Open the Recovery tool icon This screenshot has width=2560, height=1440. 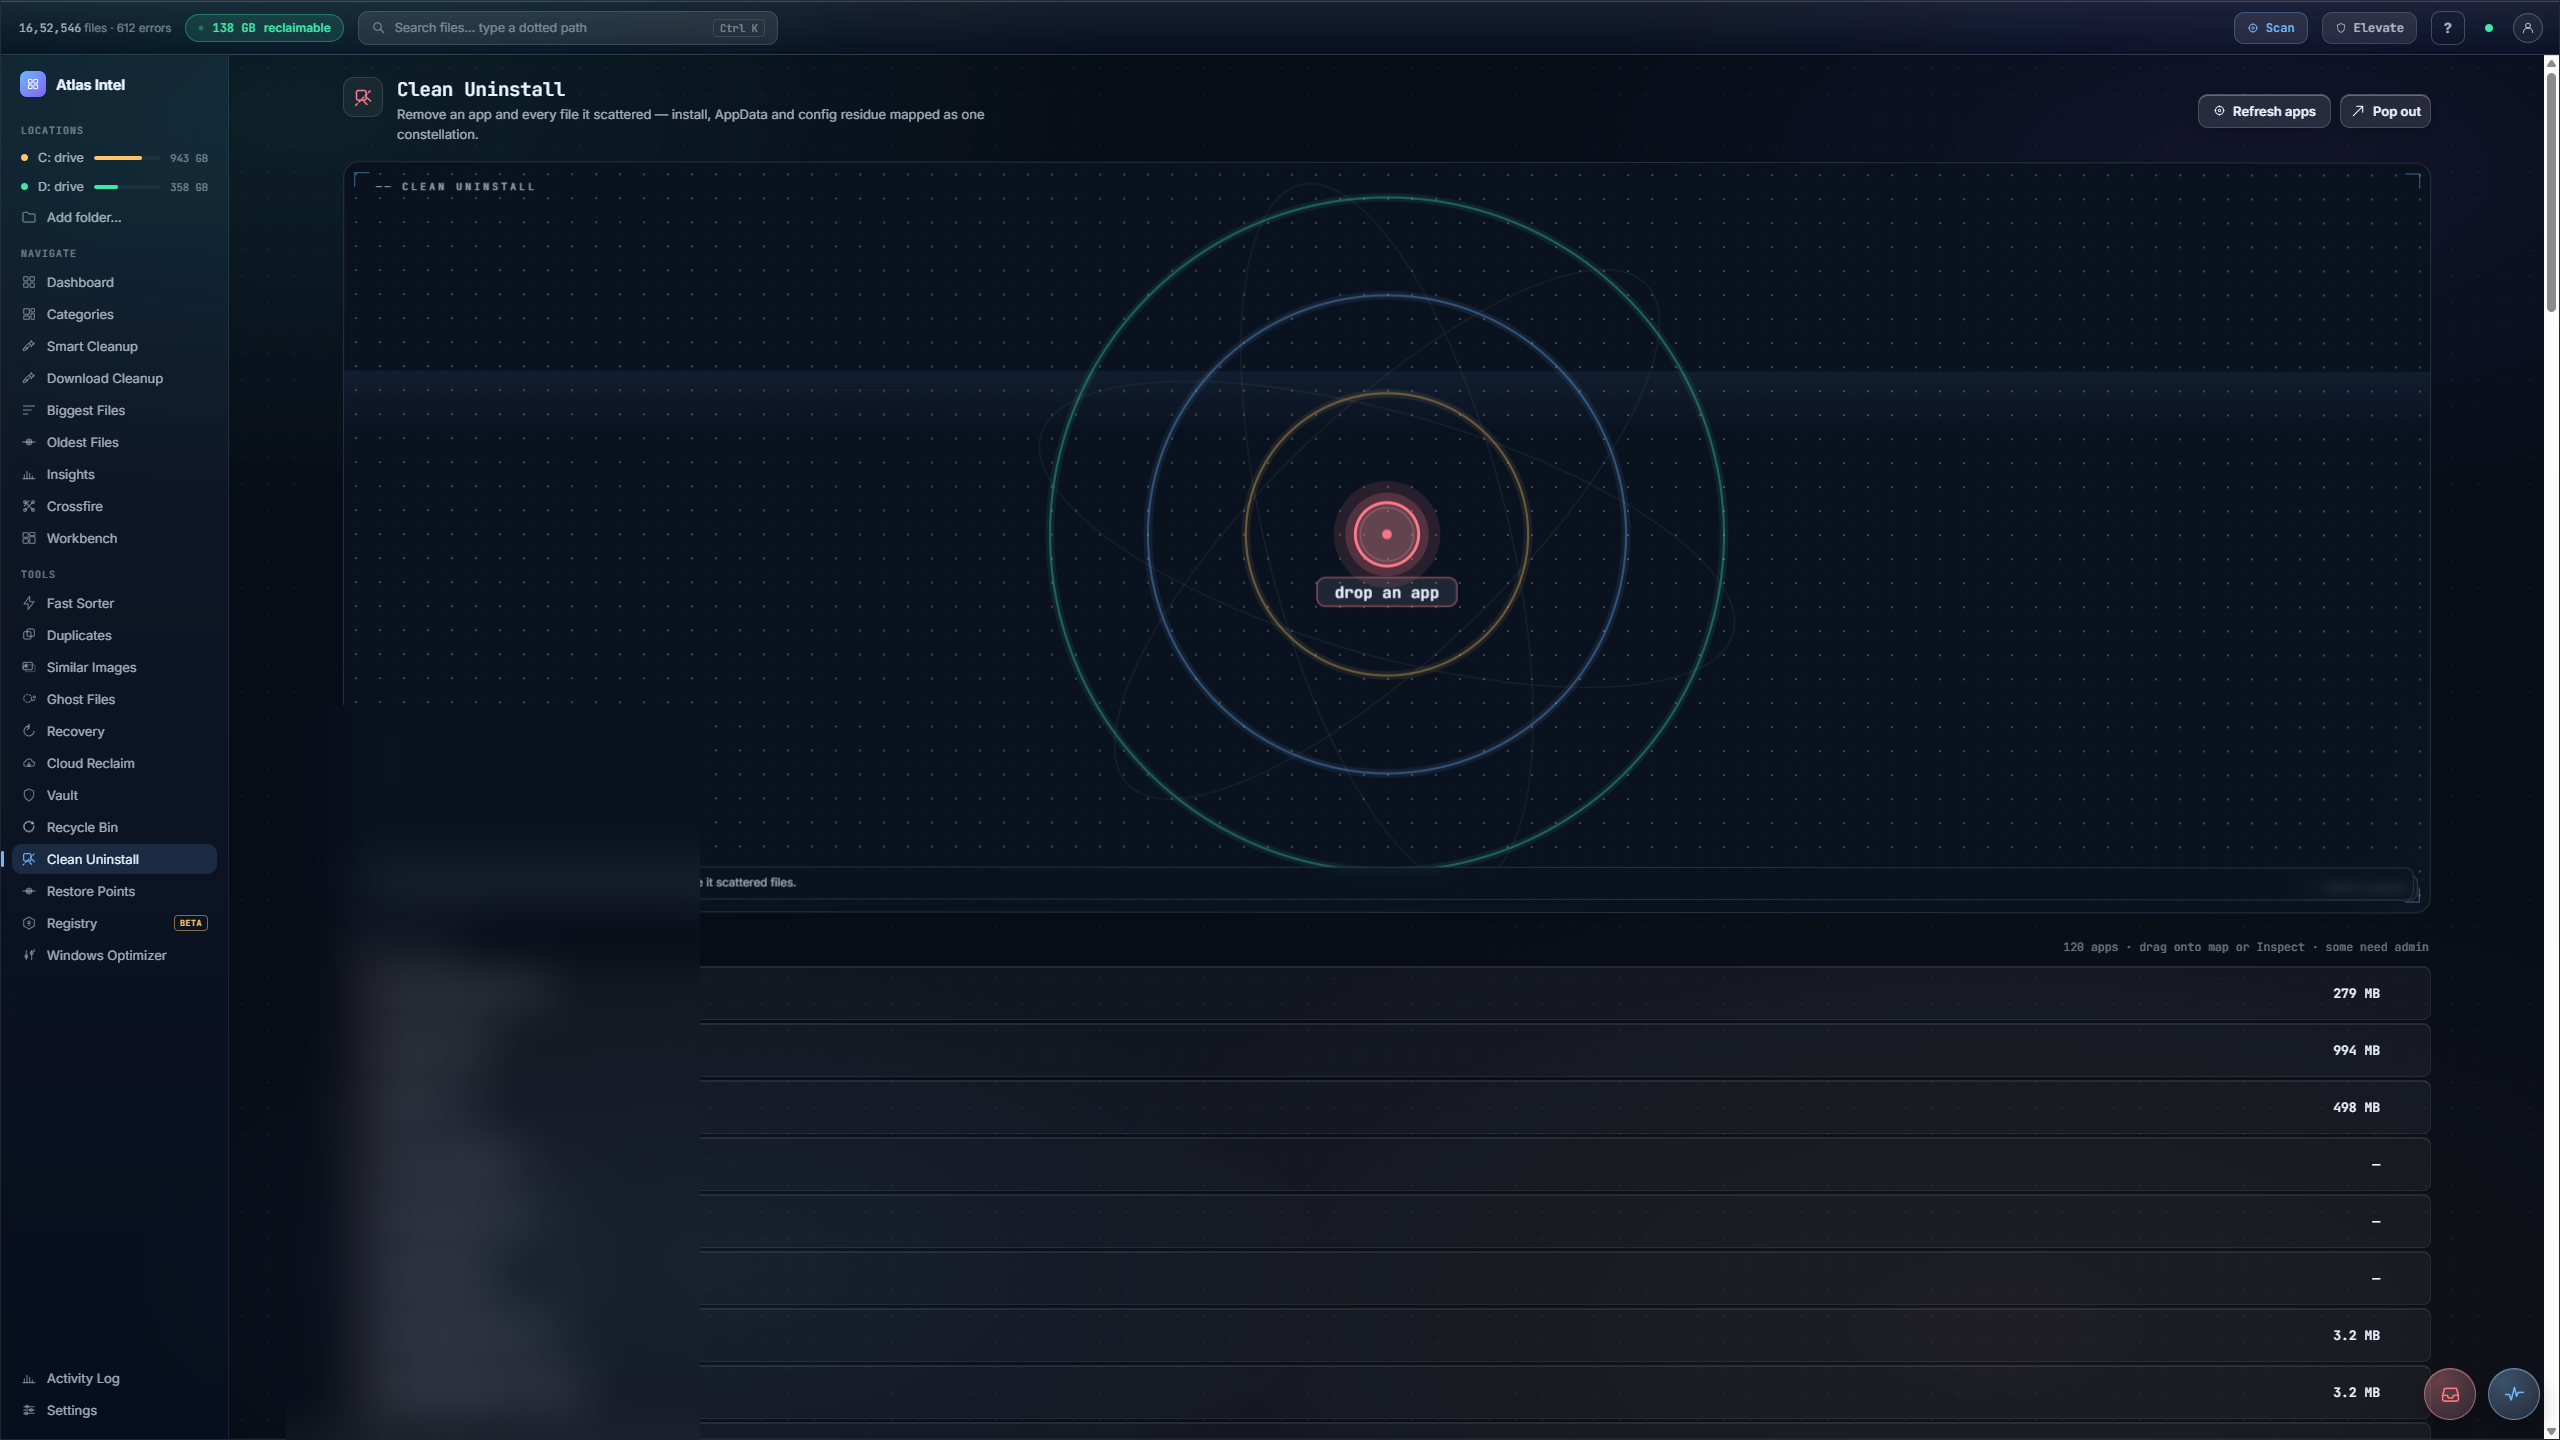[x=29, y=731]
